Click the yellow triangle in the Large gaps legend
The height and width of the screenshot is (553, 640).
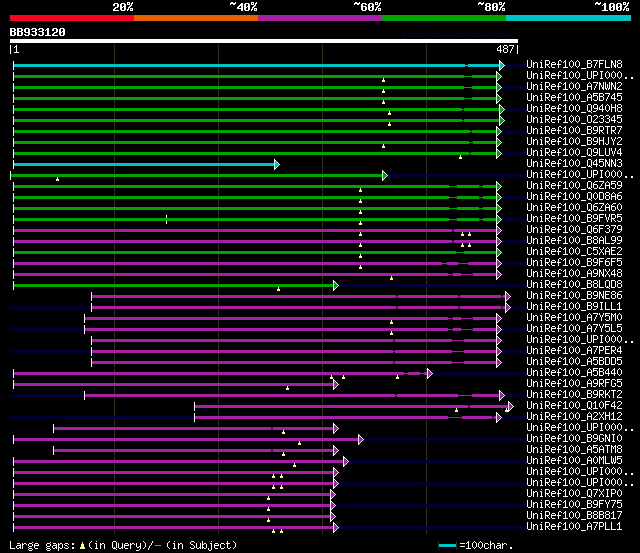pyautogui.click(x=82, y=546)
